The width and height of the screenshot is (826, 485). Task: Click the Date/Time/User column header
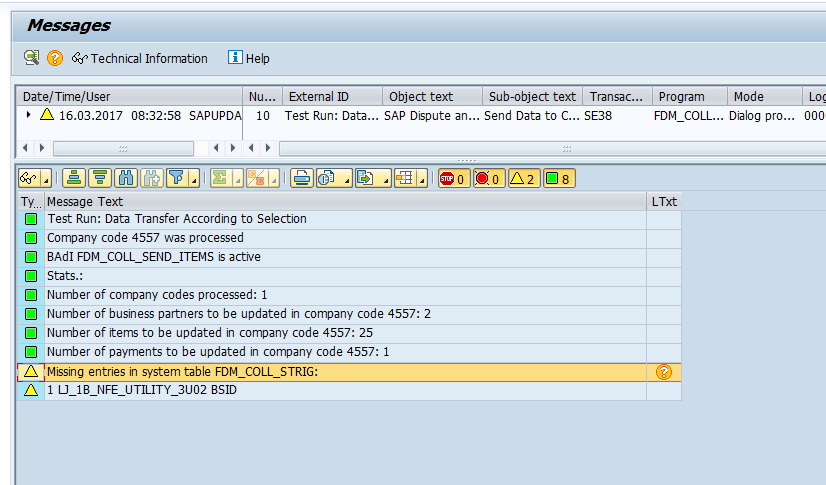(130, 96)
